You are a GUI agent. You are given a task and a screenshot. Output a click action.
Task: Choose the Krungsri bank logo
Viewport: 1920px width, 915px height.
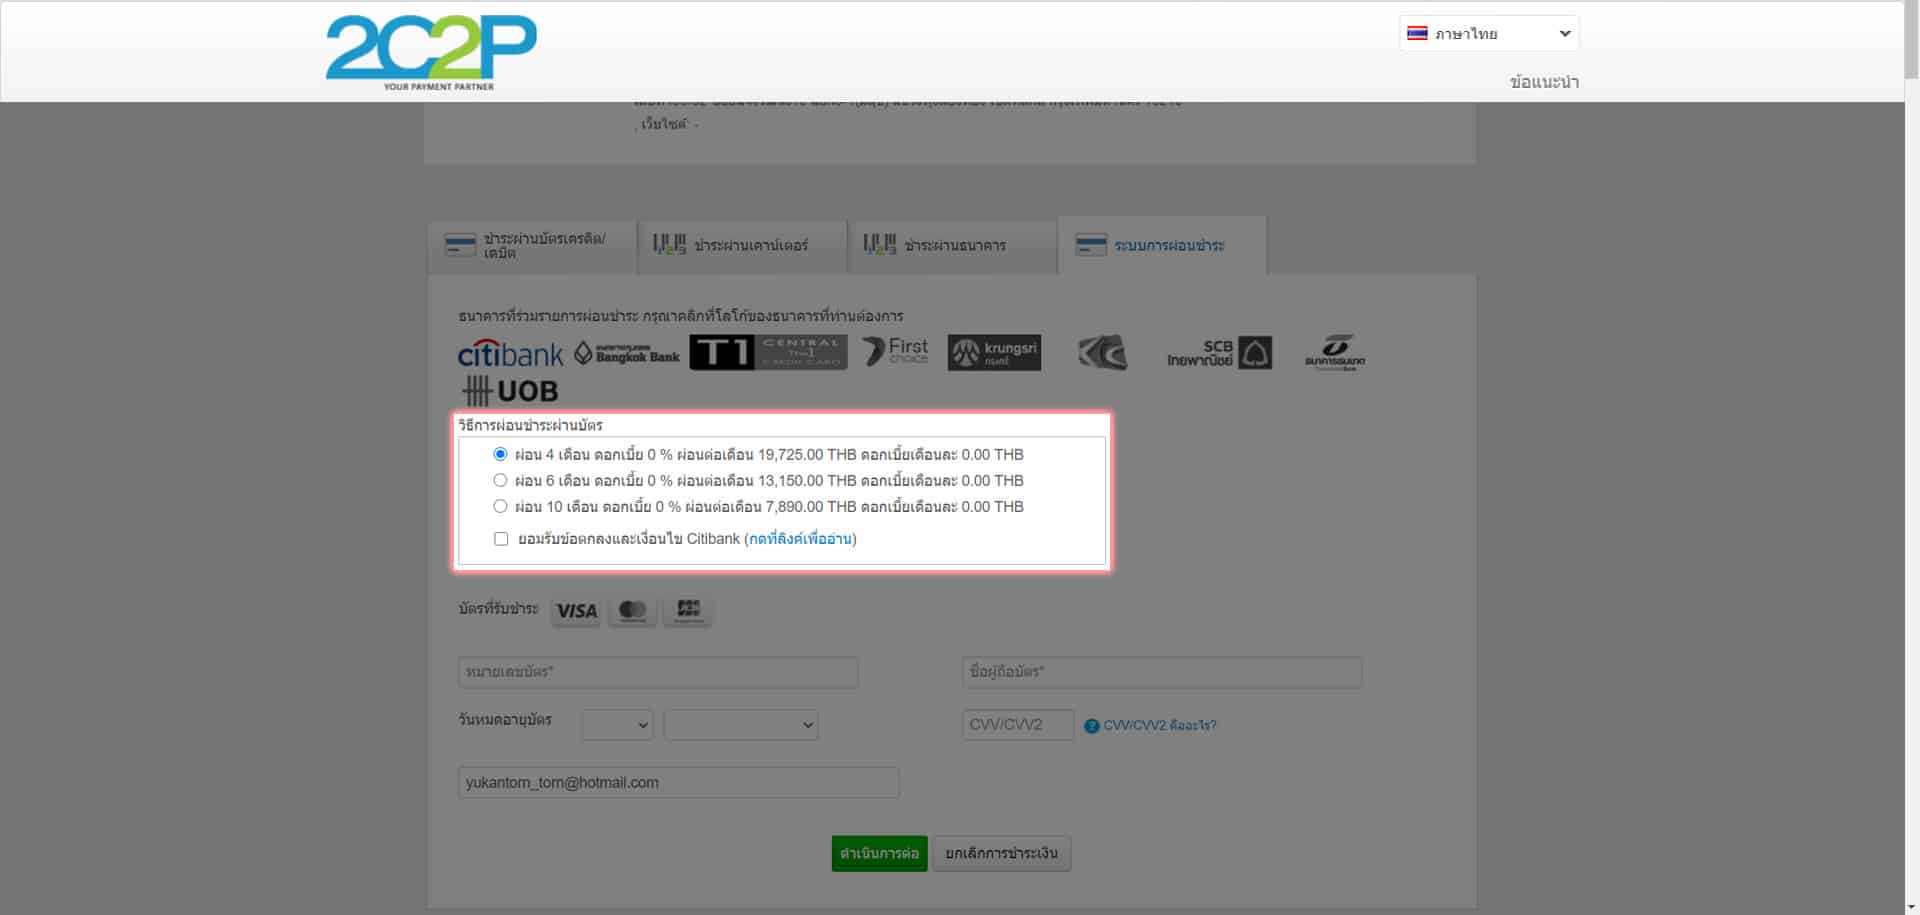coord(994,352)
